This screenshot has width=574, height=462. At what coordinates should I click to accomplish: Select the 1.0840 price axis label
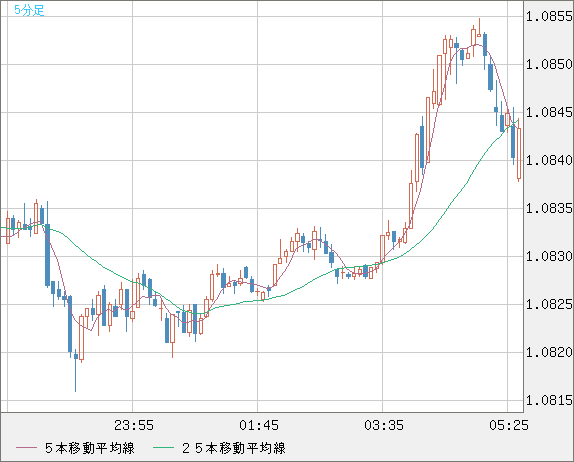[x=549, y=160]
